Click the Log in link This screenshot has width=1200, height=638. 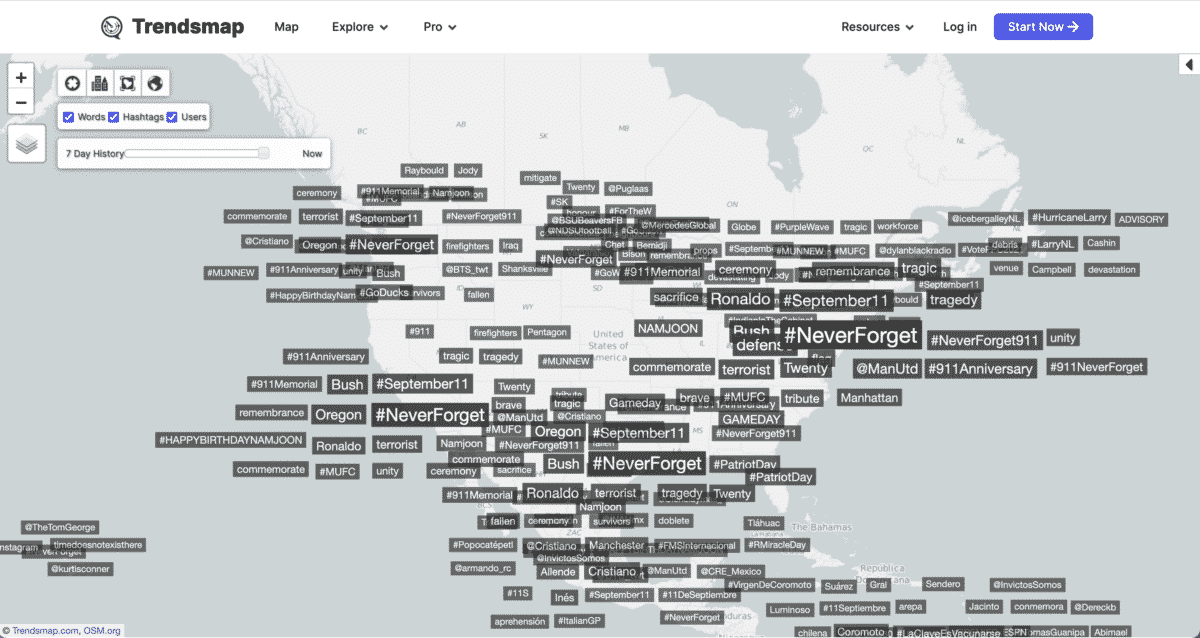click(x=960, y=27)
